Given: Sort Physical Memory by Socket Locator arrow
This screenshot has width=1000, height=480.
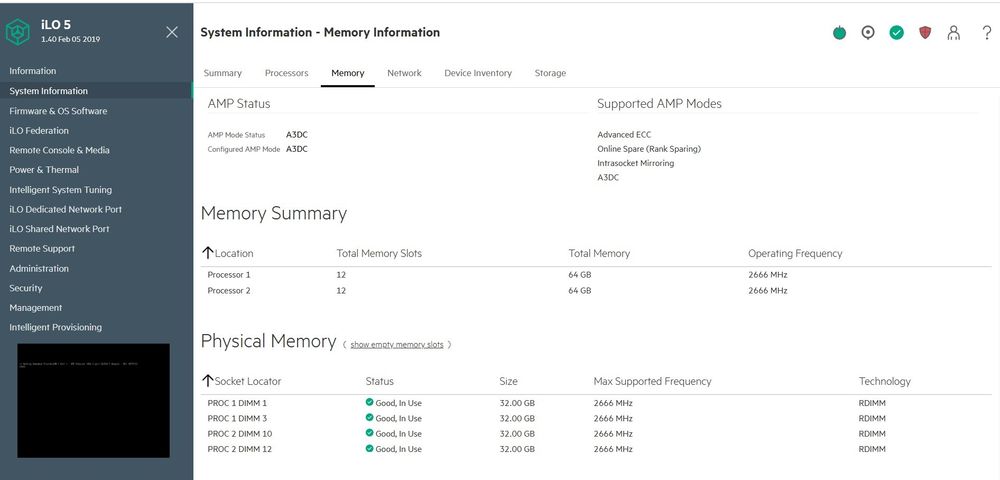Looking at the screenshot, I should pos(207,381).
